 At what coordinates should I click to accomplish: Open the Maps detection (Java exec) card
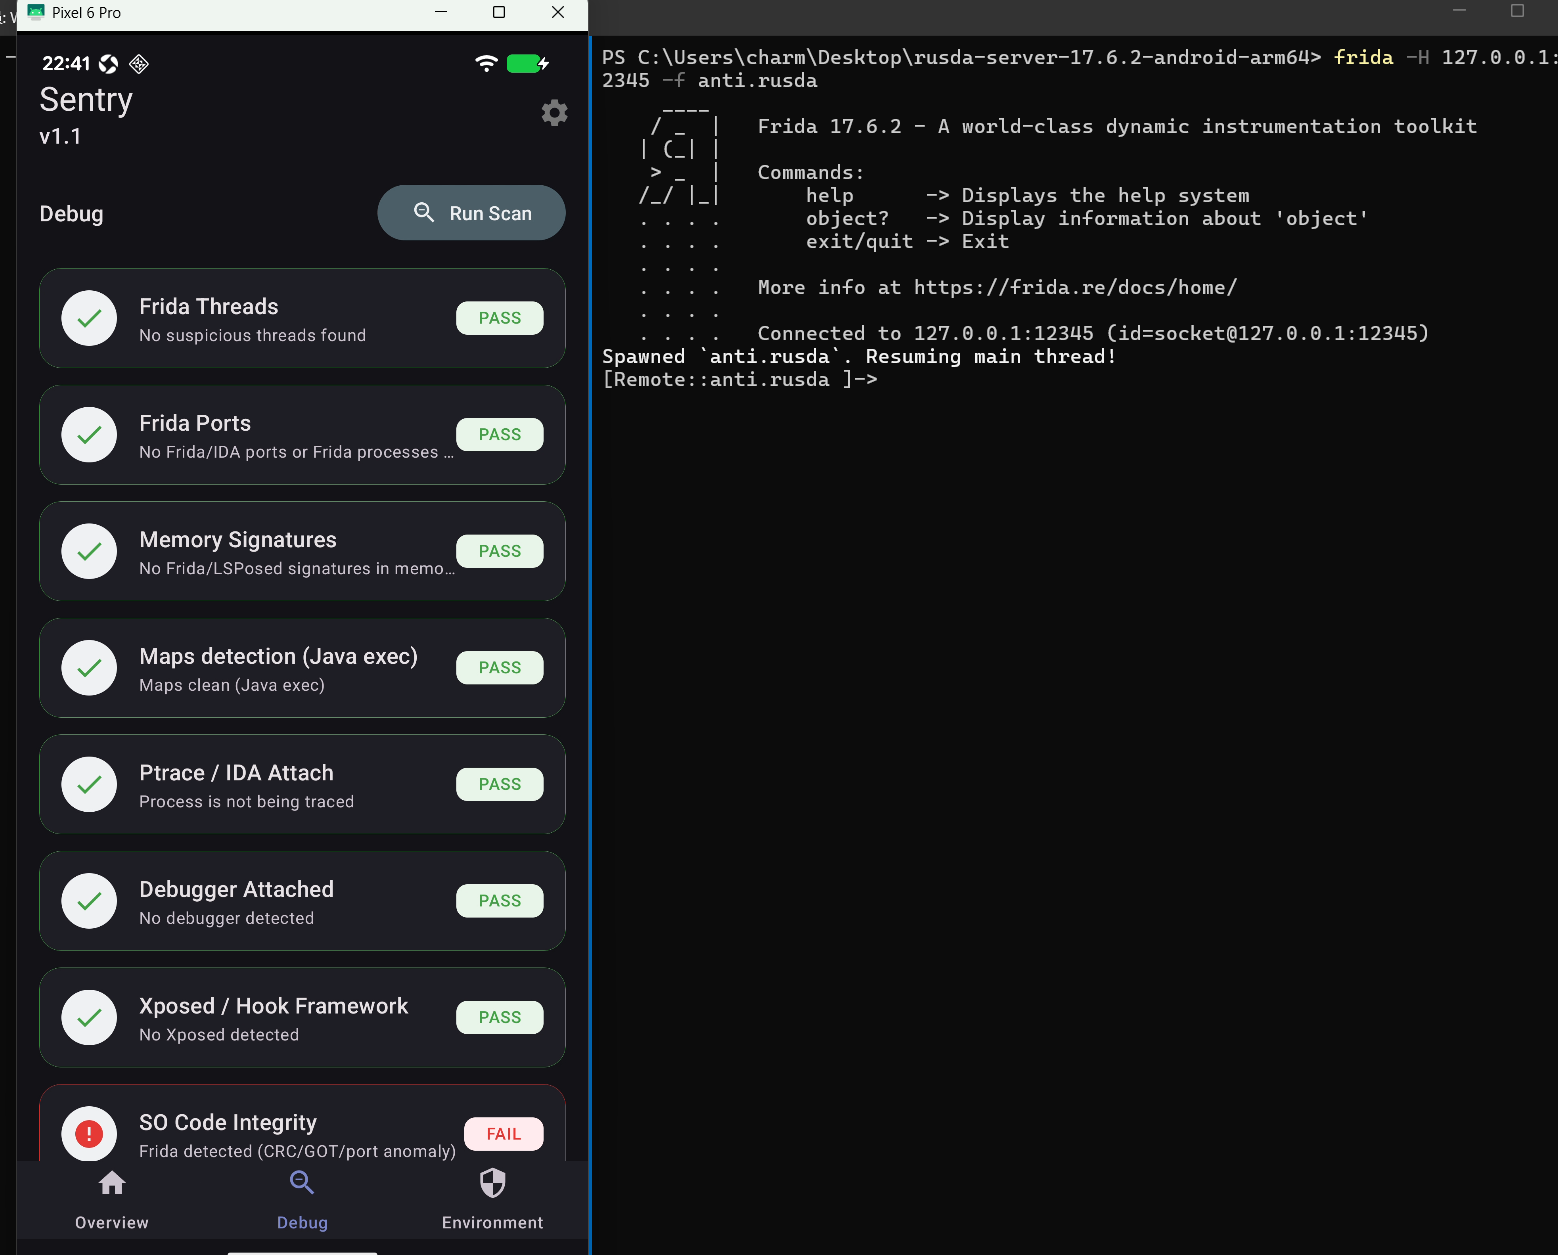point(302,668)
